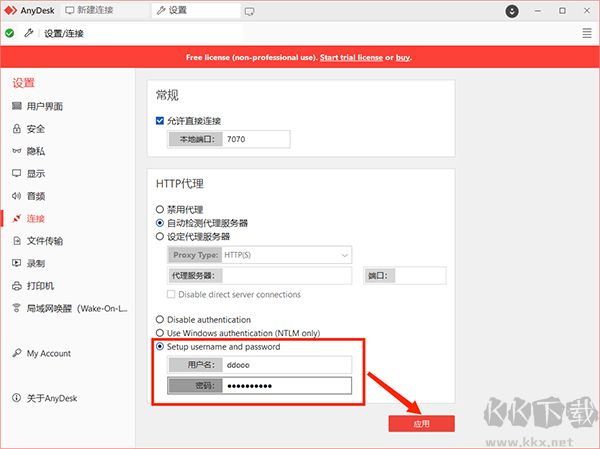
Task: Select 自动检测代理服务器 radio option
Action: coord(160,223)
